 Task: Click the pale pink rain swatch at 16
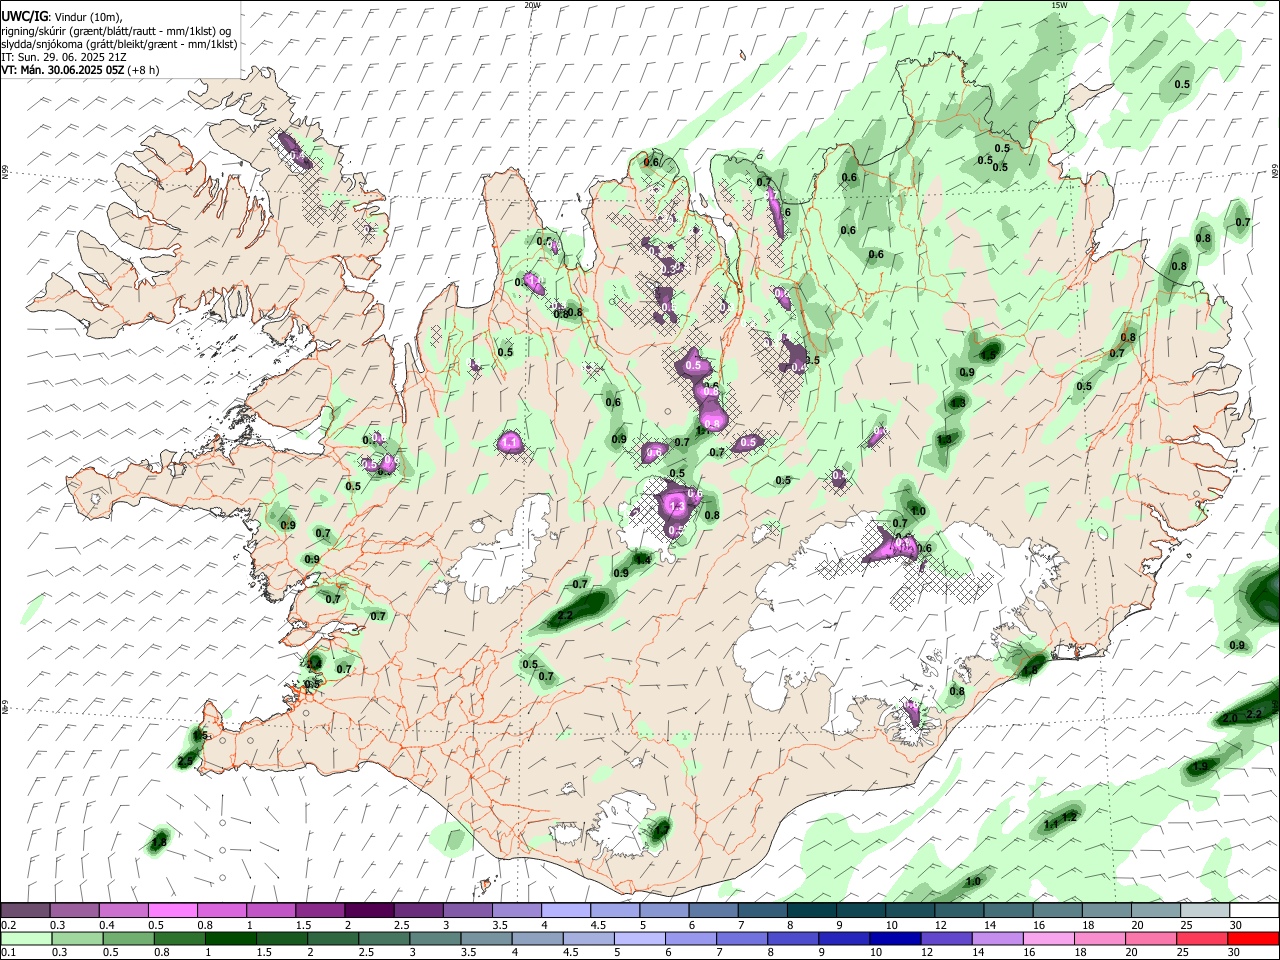[x=1048, y=938]
